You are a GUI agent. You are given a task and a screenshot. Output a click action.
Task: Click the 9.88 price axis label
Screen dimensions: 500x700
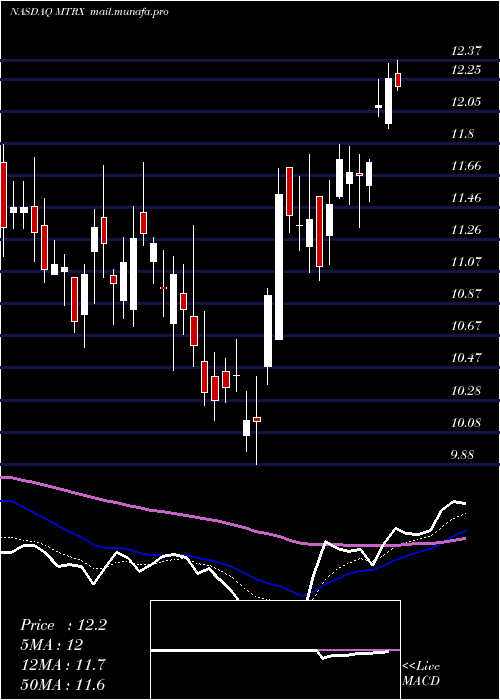464,455
